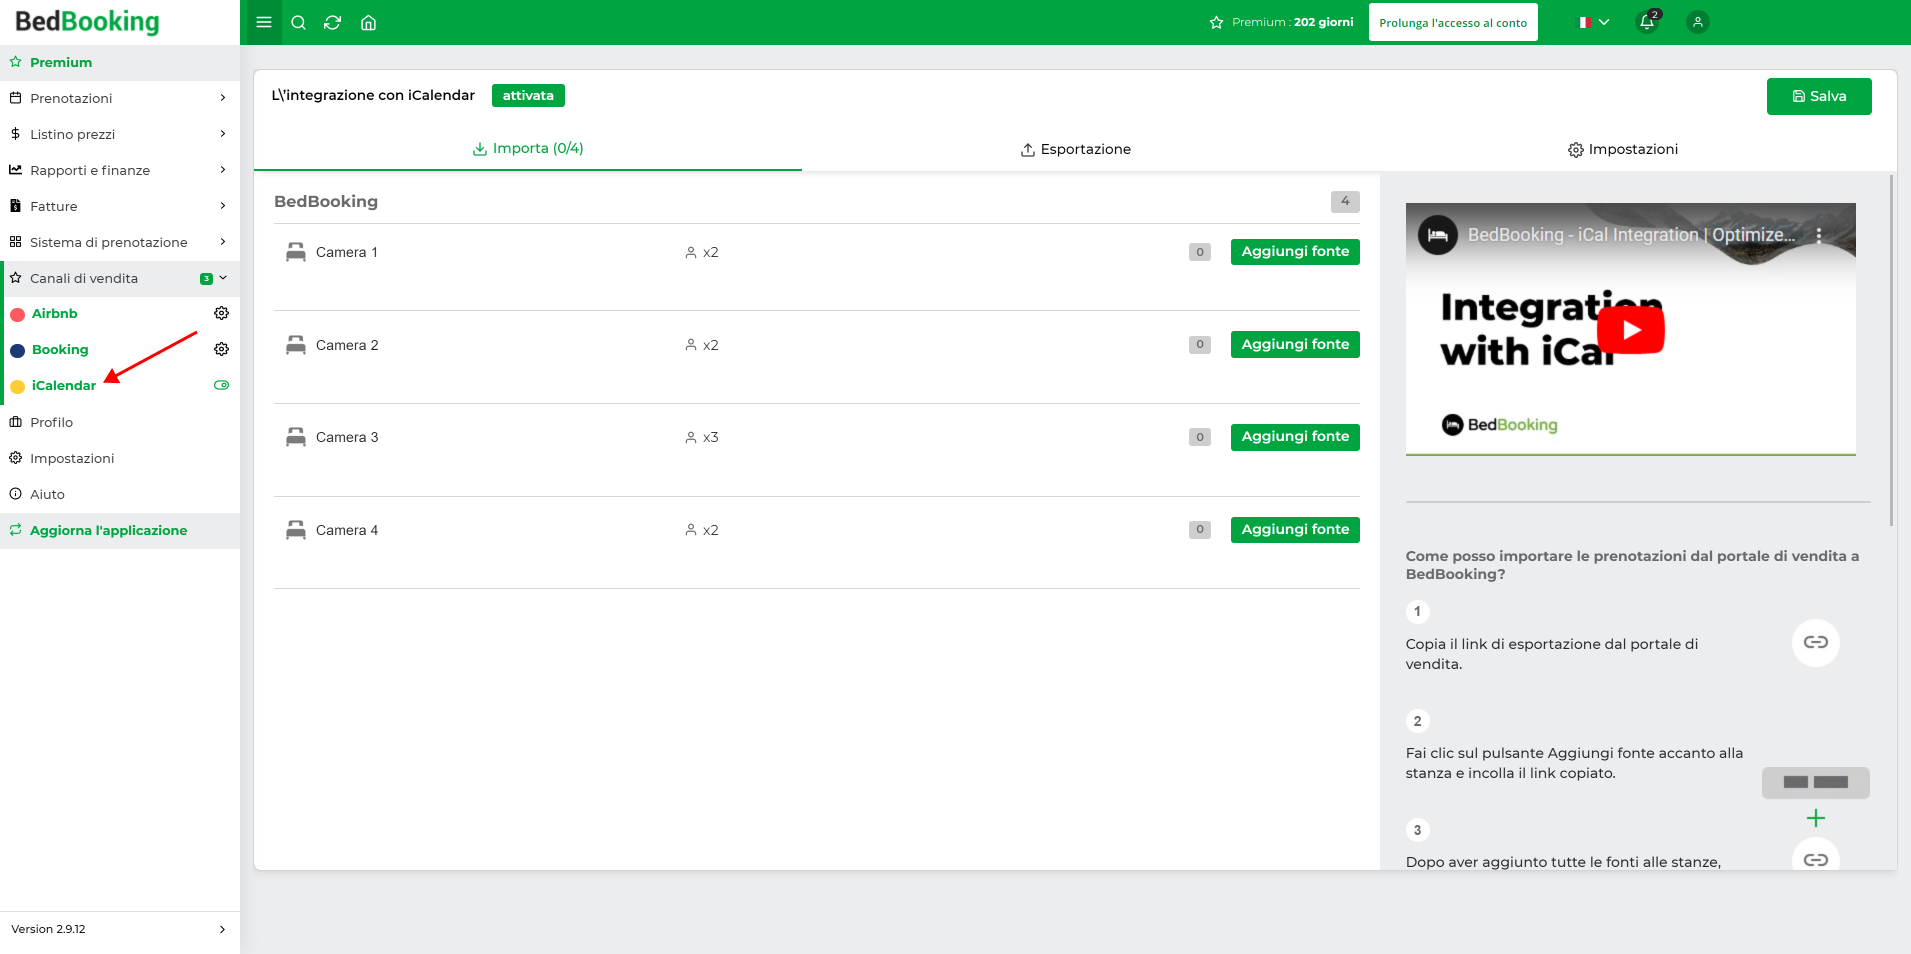This screenshot has height=954, width=1911.
Task: Add source for Camera 1
Action: 1295,252
